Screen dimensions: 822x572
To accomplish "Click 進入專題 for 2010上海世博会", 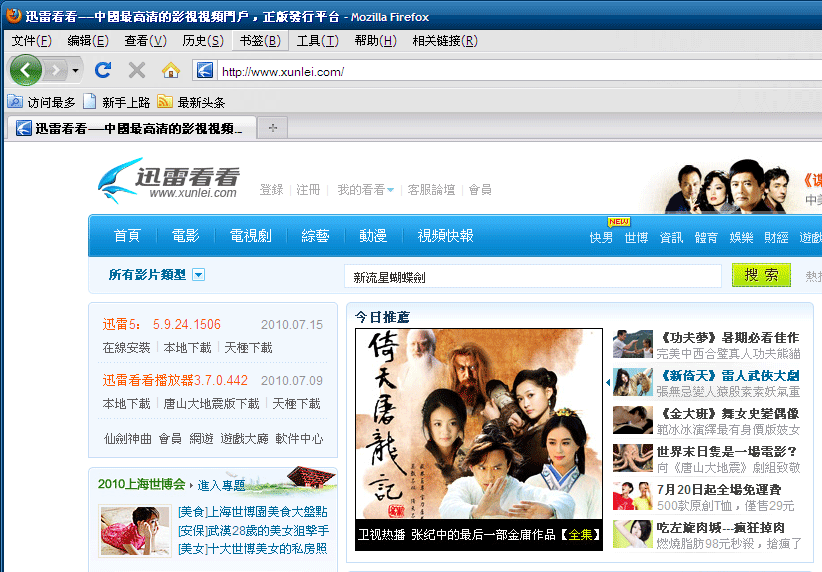I will tap(221, 485).
